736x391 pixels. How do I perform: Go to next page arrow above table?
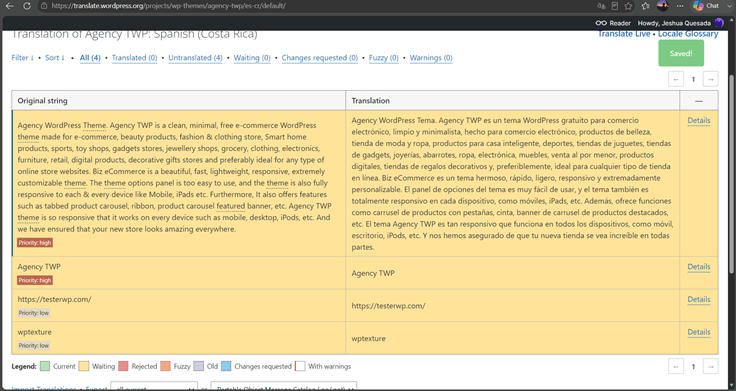pos(711,79)
